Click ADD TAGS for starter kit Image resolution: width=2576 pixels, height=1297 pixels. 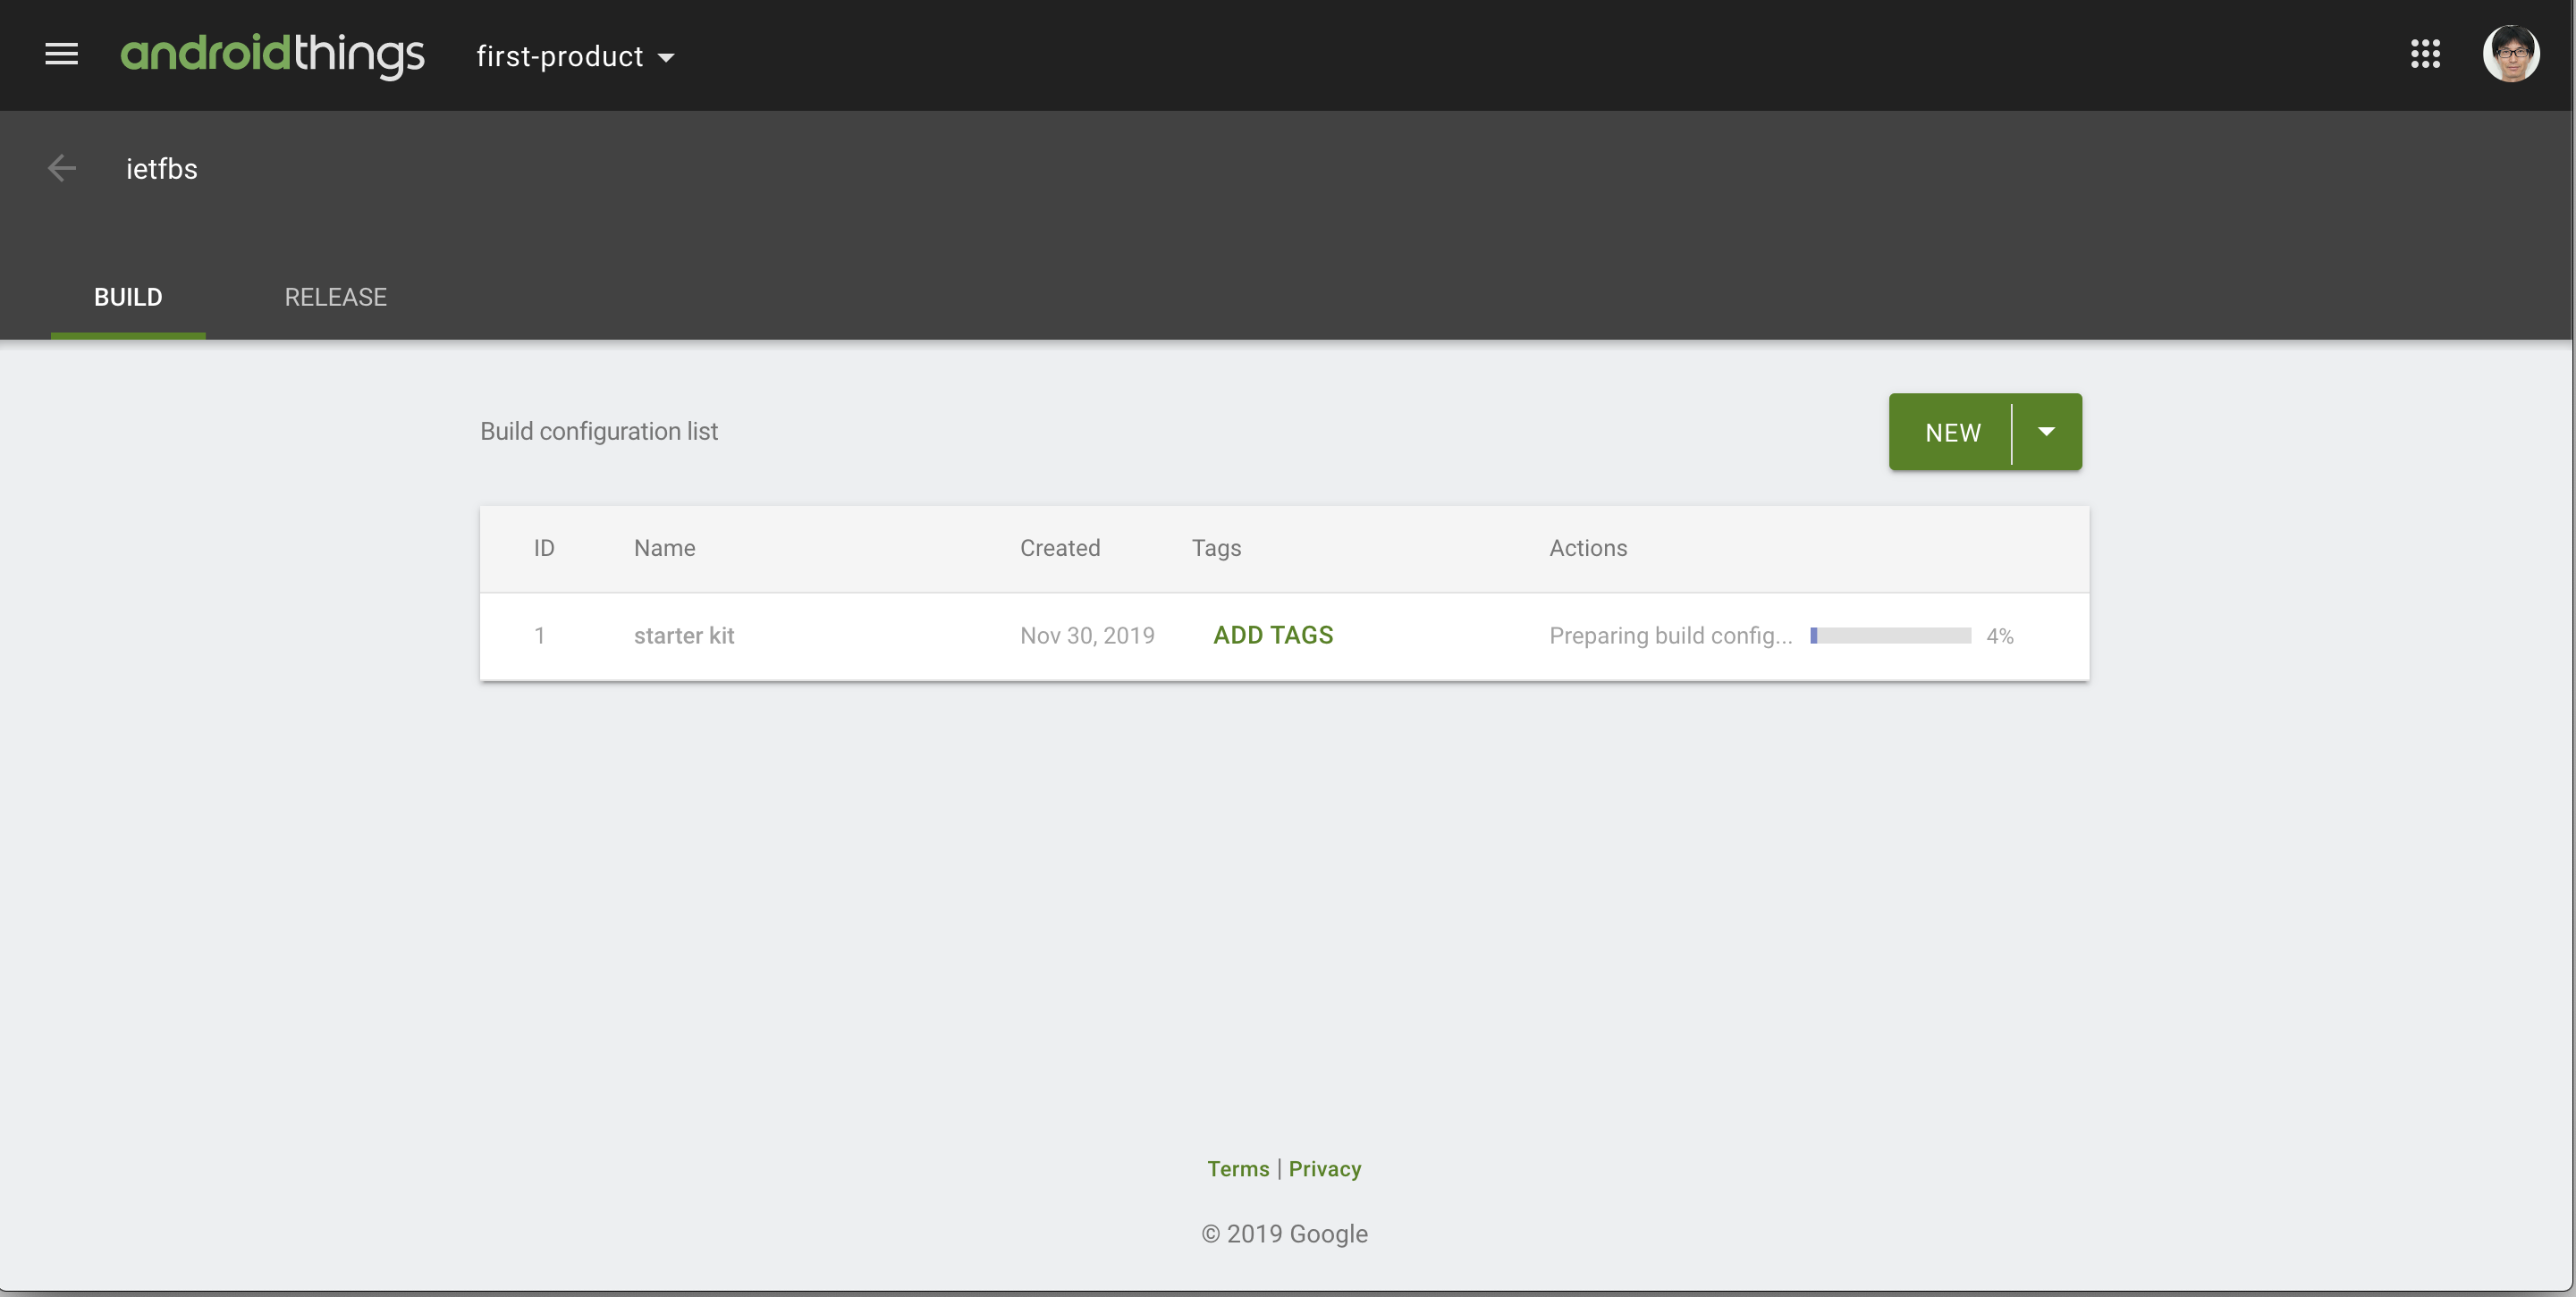coord(1272,635)
